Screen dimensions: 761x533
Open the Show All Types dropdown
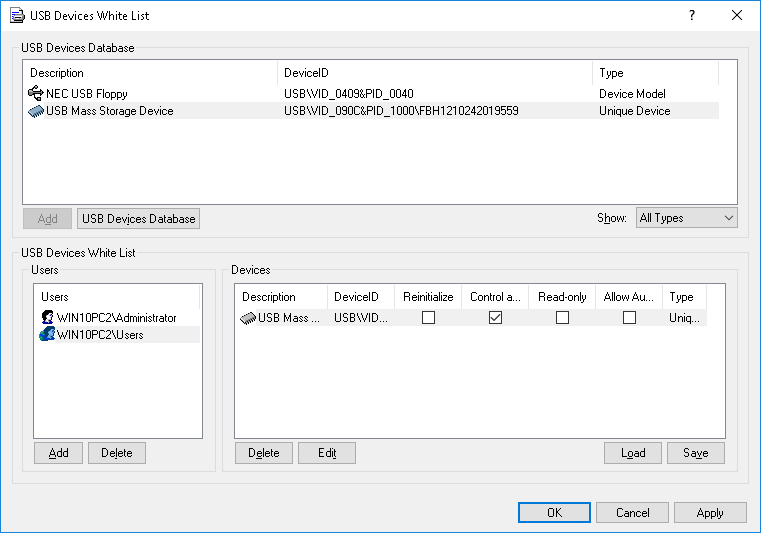coord(686,218)
